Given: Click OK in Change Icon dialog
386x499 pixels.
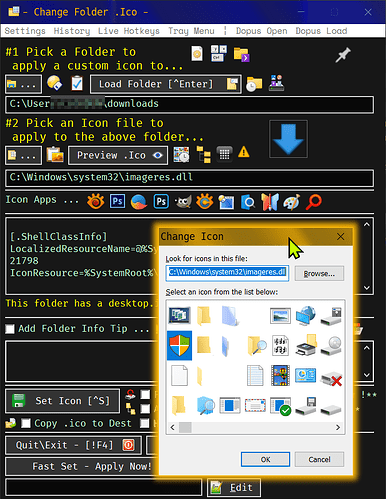Looking at the screenshot, I should [x=265, y=460].
